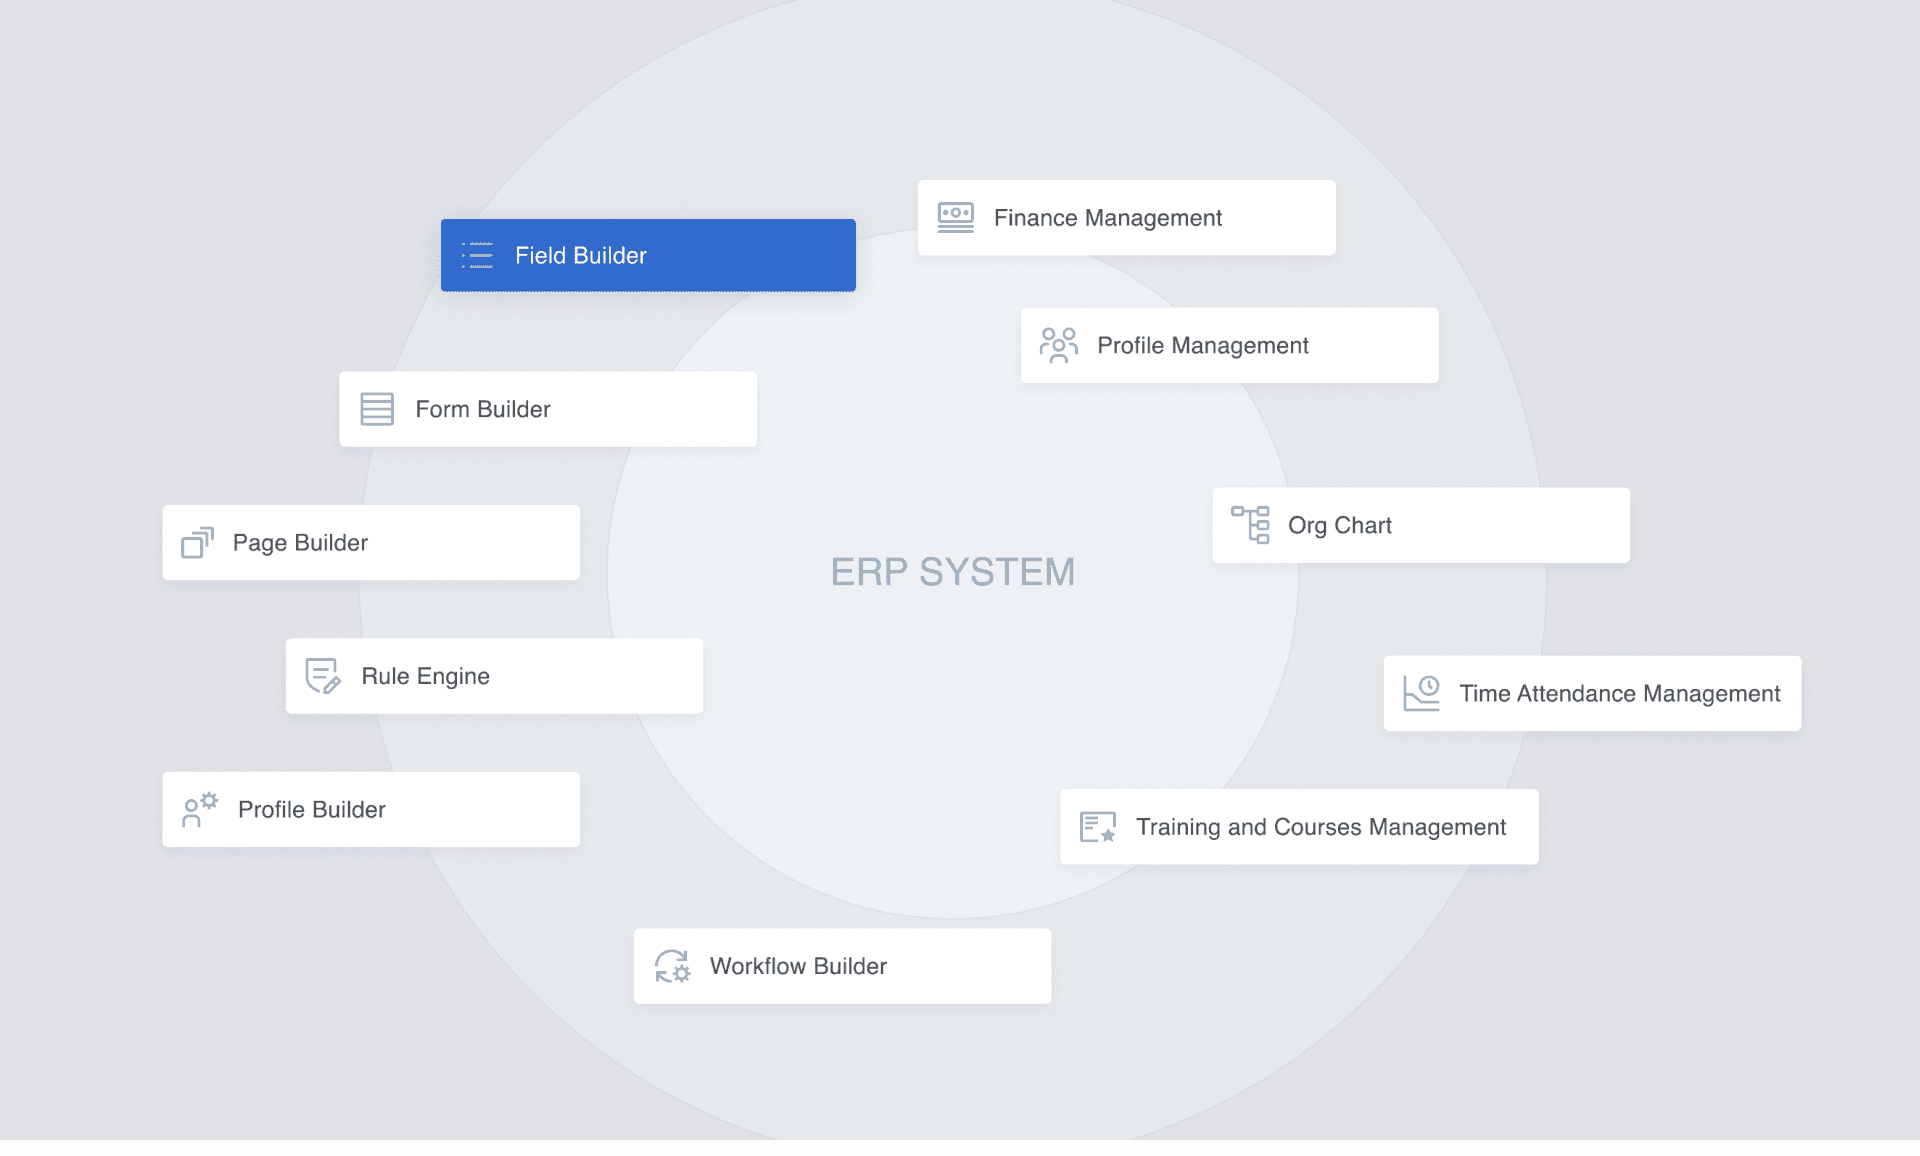The width and height of the screenshot is (1920, 1156).
Task: Click the Rule Engine clipboard-pencil icon
Action: 322,676
